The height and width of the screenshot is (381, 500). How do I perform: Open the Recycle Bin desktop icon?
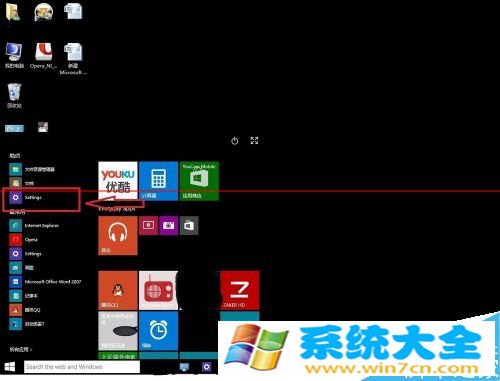click(14, 96)
